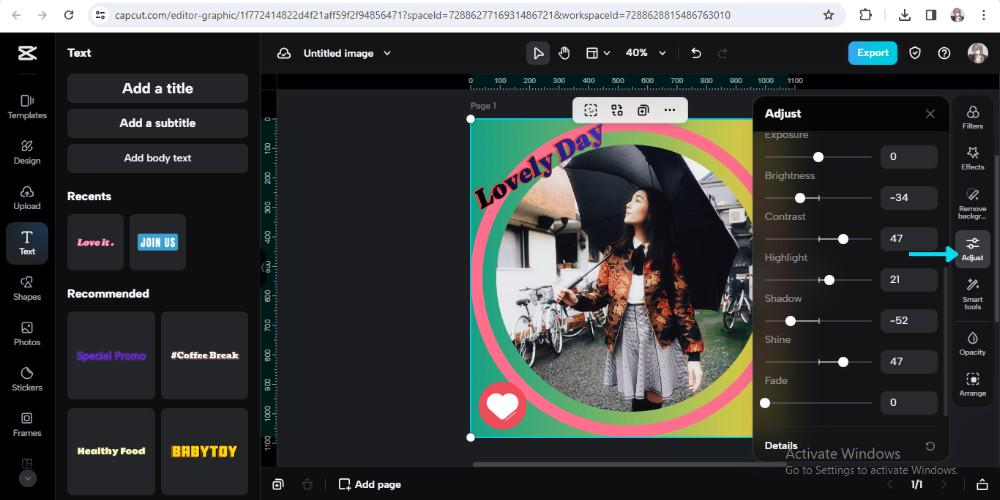Choose the BABYTOY text preset
1000x500 pixels.
coord(204,452)
